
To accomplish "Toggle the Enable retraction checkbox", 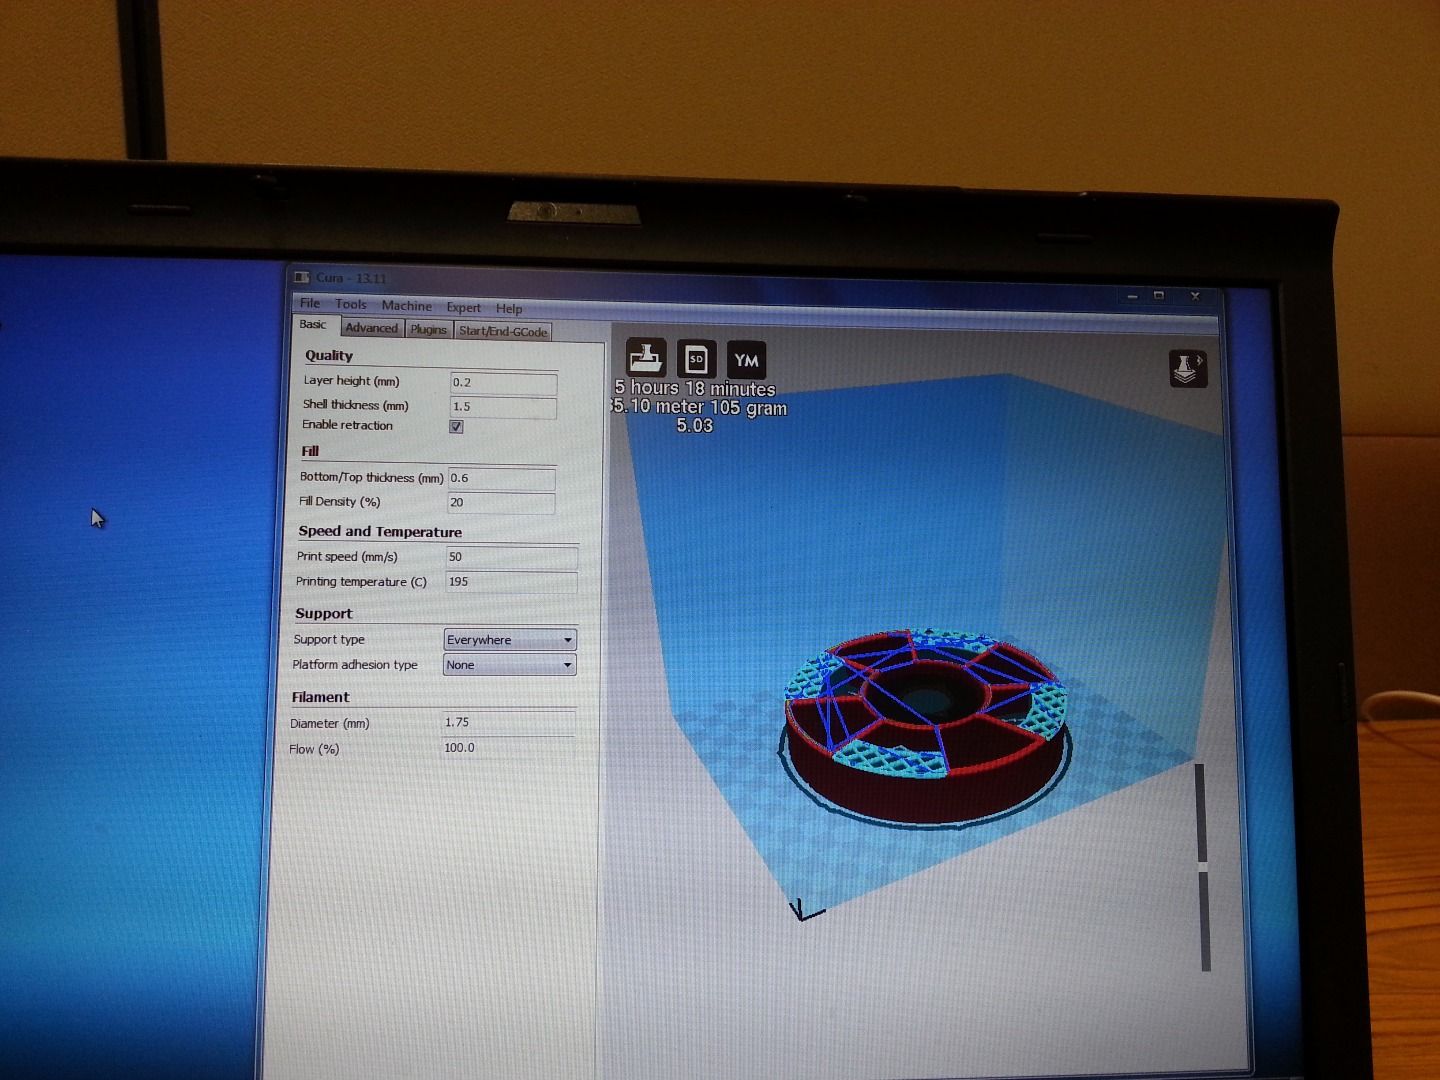I will click(456, 426).
